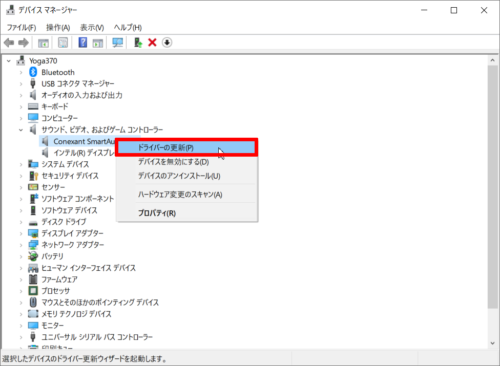
Task: Collapse サウンド、ビデオ、およびゲーム コントローラー category
Action: pyautogui.click(x=21, y=130)
